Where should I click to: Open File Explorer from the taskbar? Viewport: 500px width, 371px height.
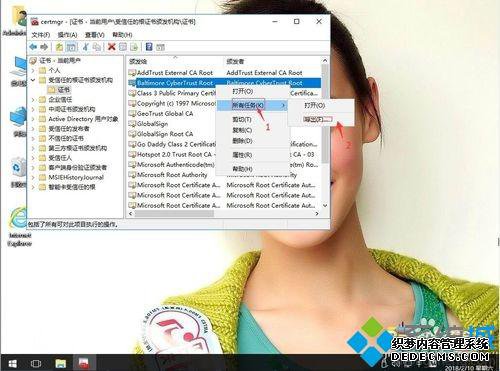pyautogui.click(x=61, y=363)
